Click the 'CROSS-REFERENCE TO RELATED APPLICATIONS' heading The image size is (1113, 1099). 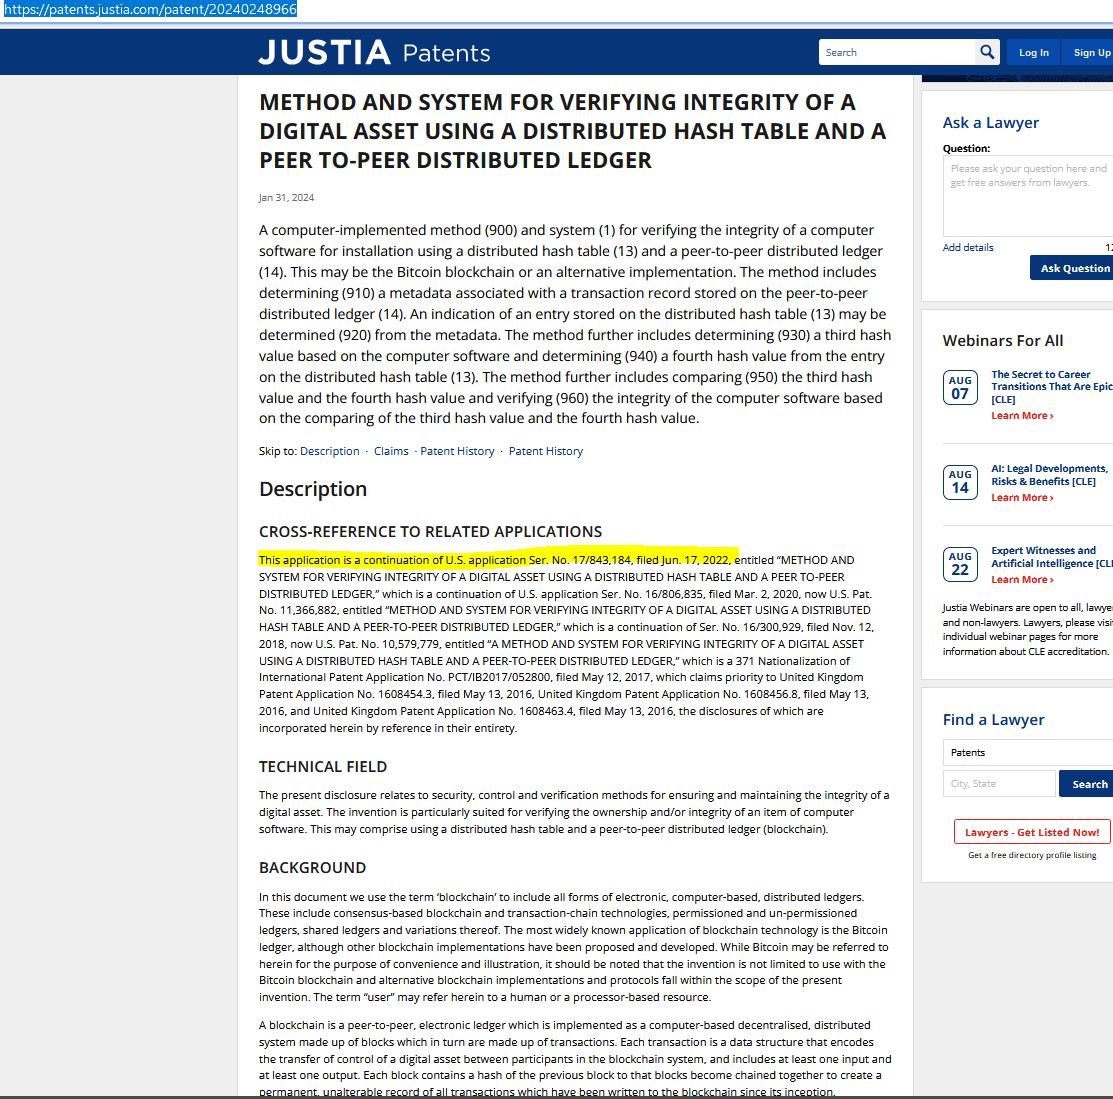pos(430,532)
